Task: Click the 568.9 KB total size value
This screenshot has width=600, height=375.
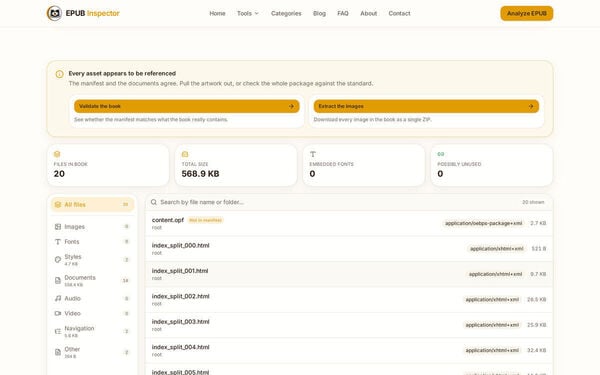Action: 201,174
